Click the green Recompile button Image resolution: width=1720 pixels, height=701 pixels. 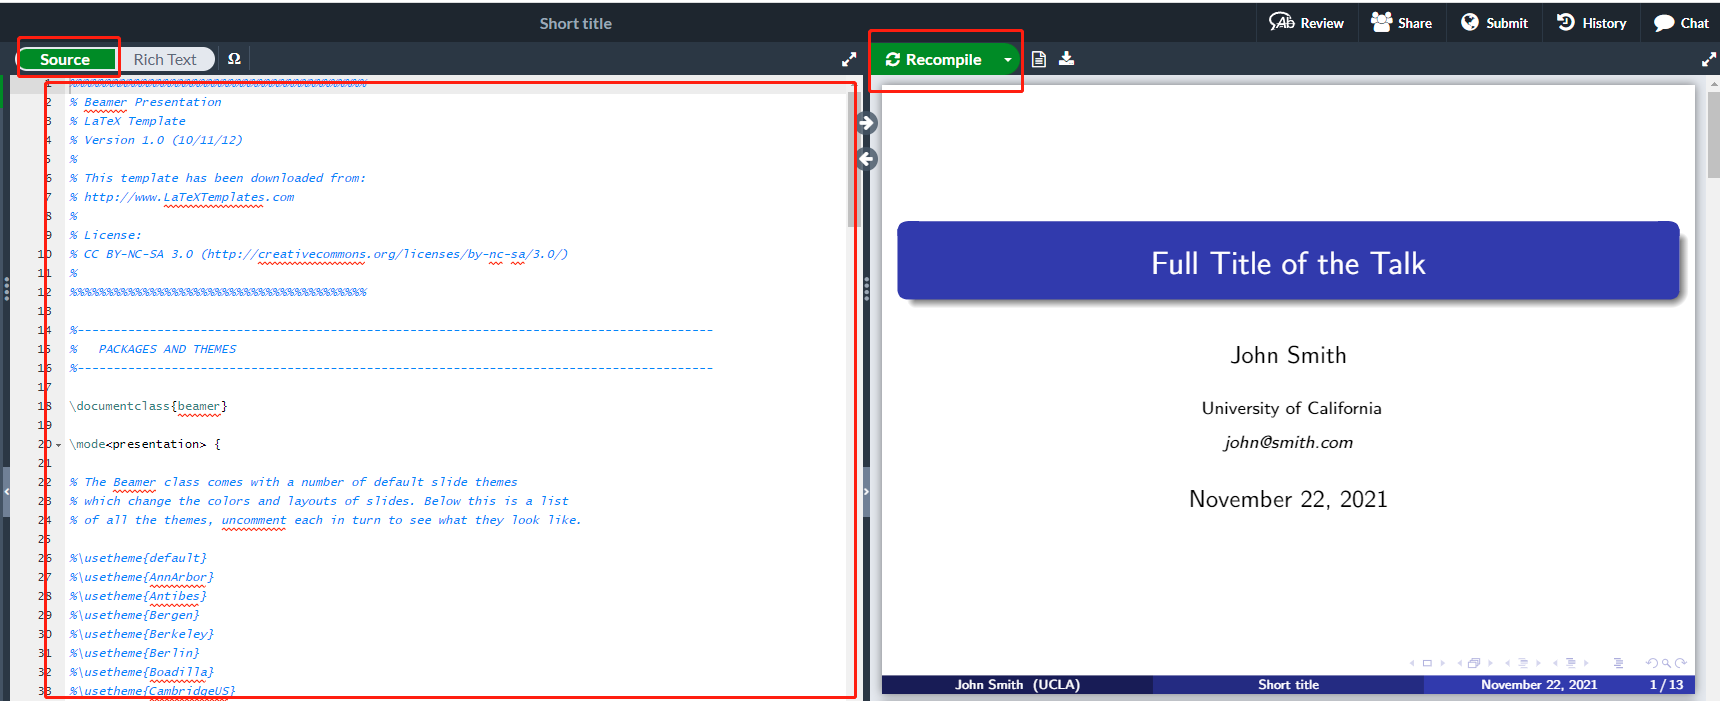934,60
